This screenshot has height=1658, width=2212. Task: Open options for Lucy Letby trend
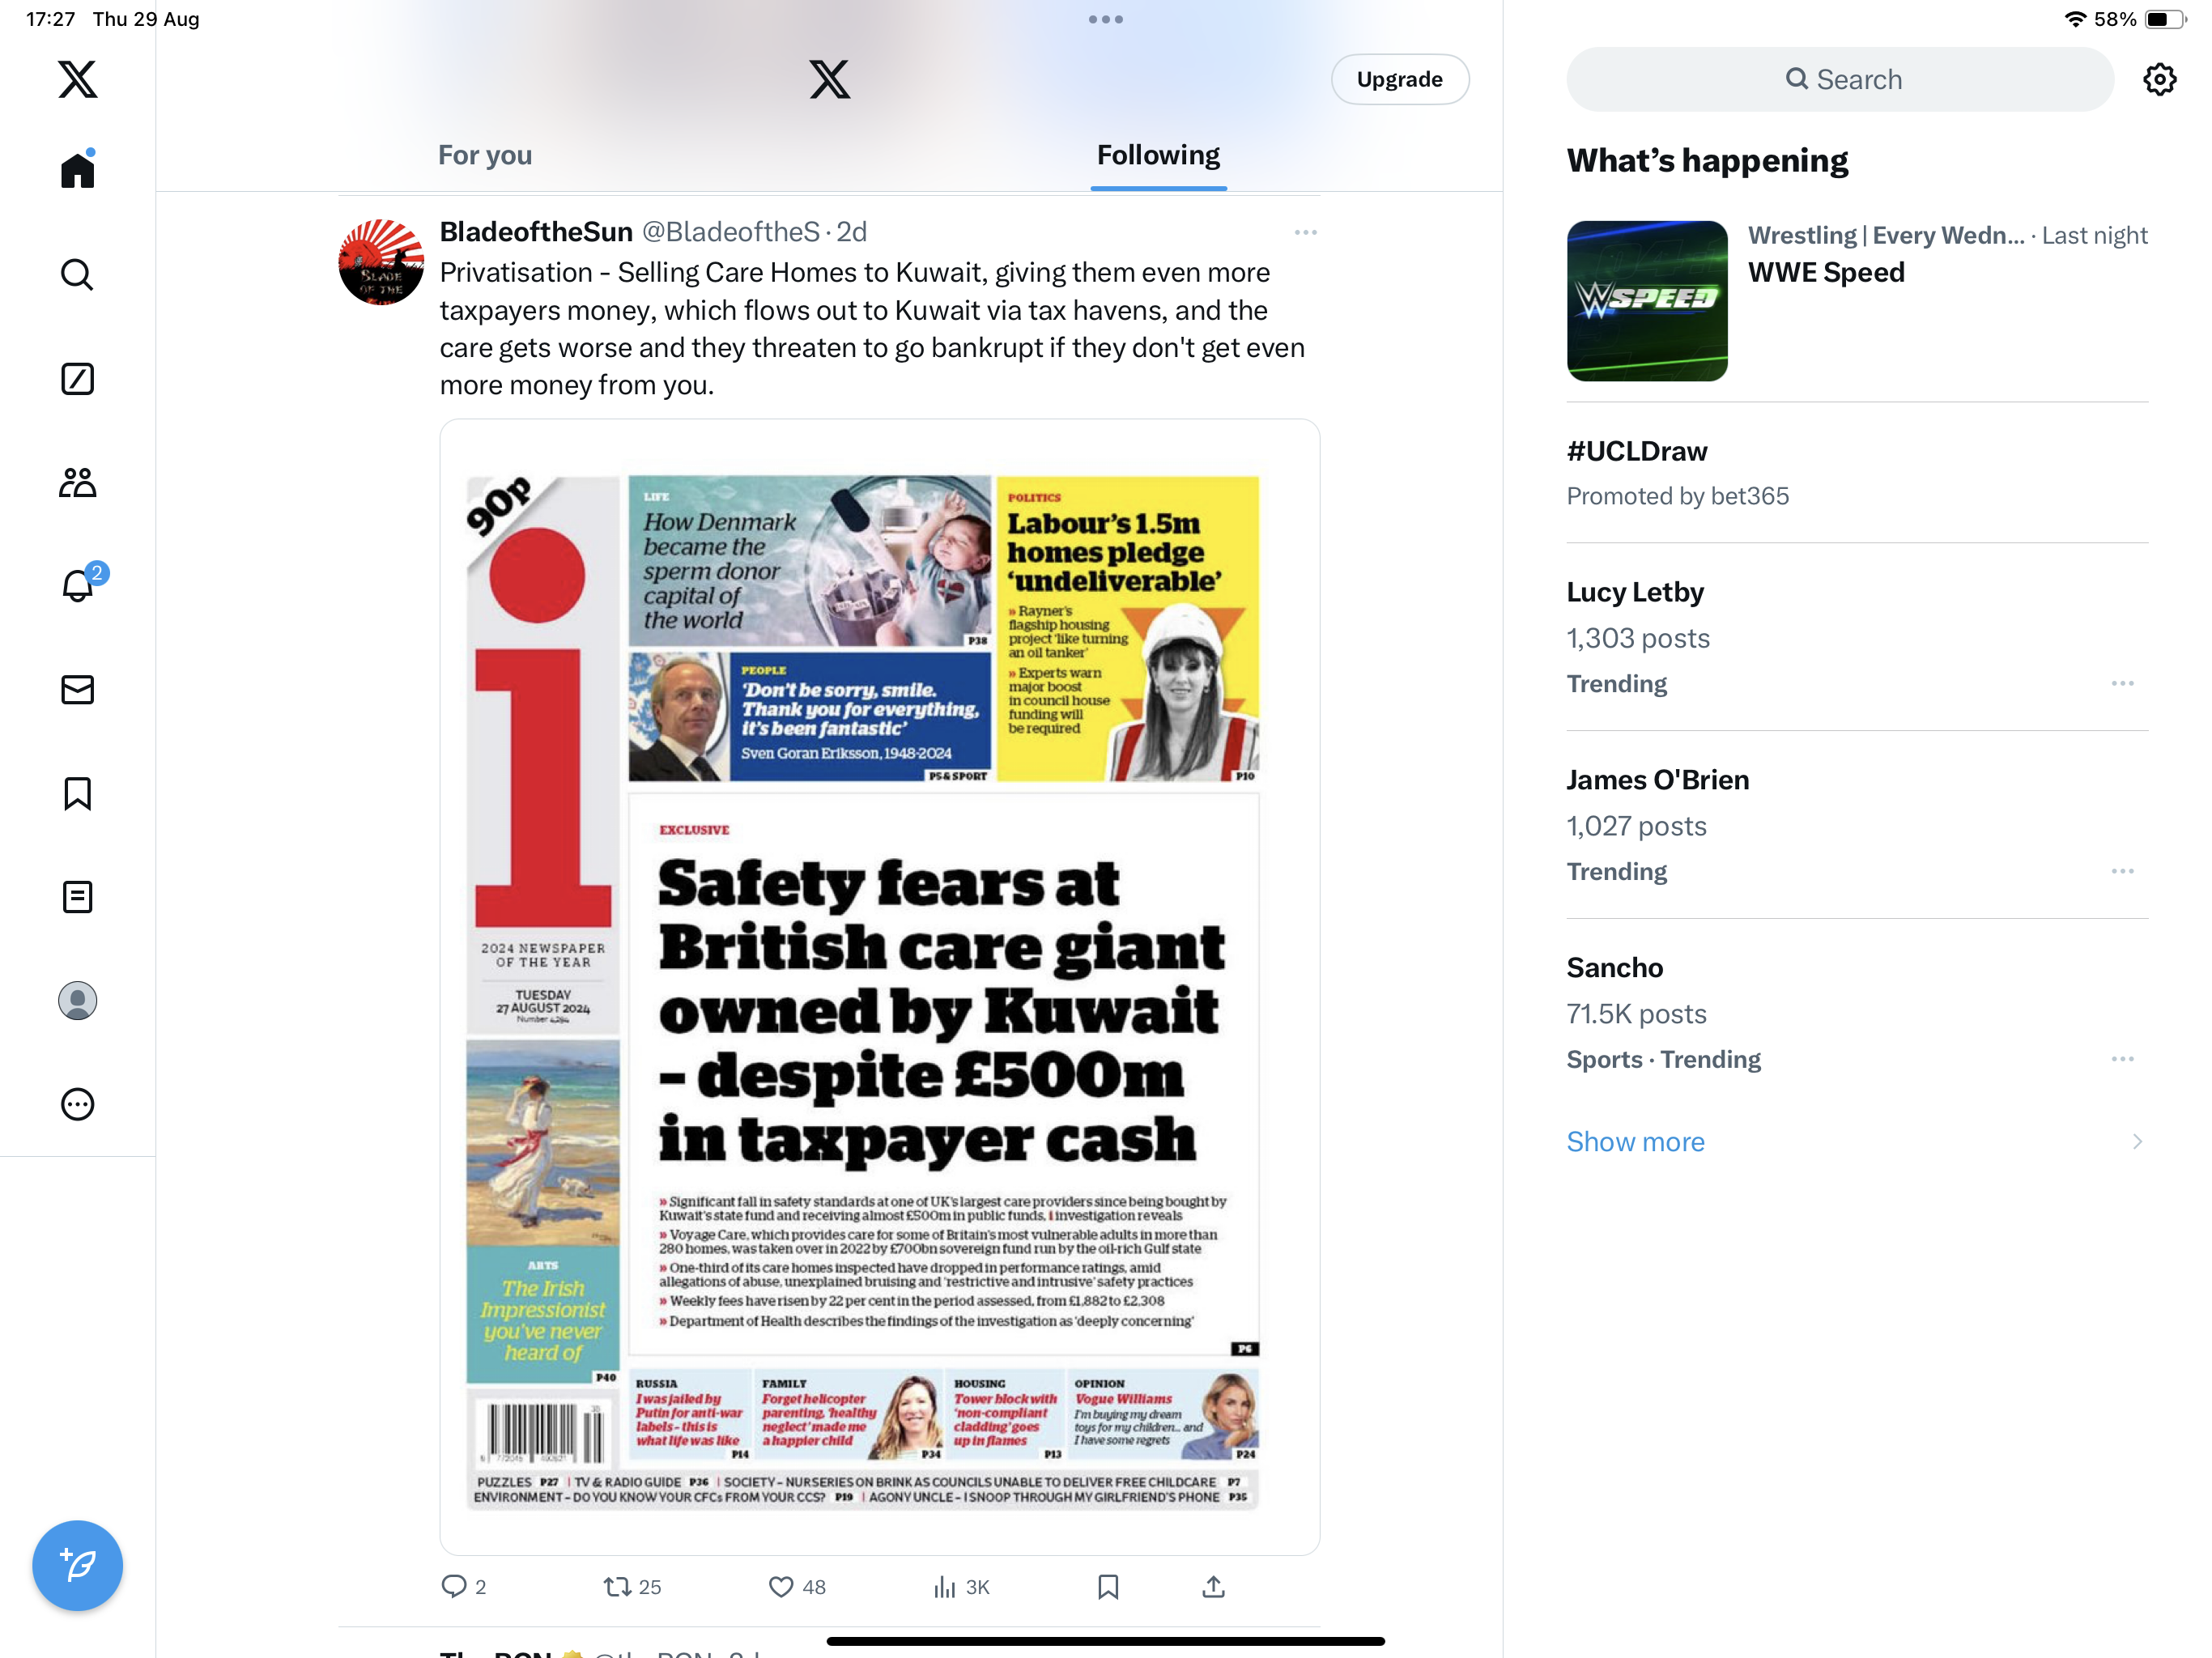pos(2122,684)
